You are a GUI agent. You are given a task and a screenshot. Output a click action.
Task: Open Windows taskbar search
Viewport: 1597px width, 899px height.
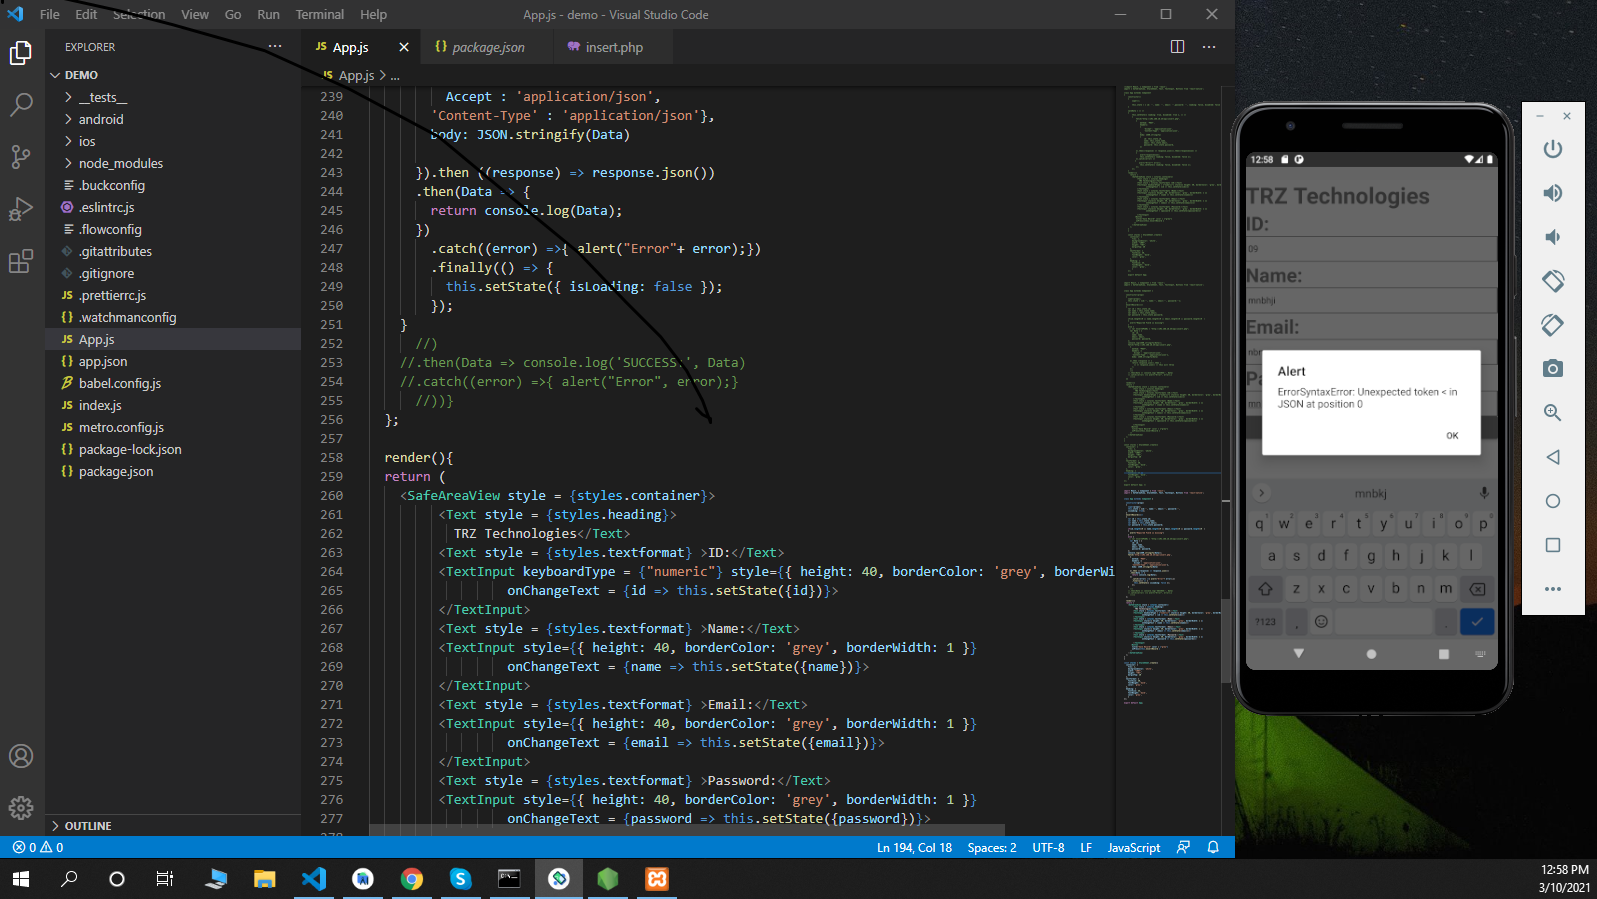pyautogui.click(x=69, y=879)
